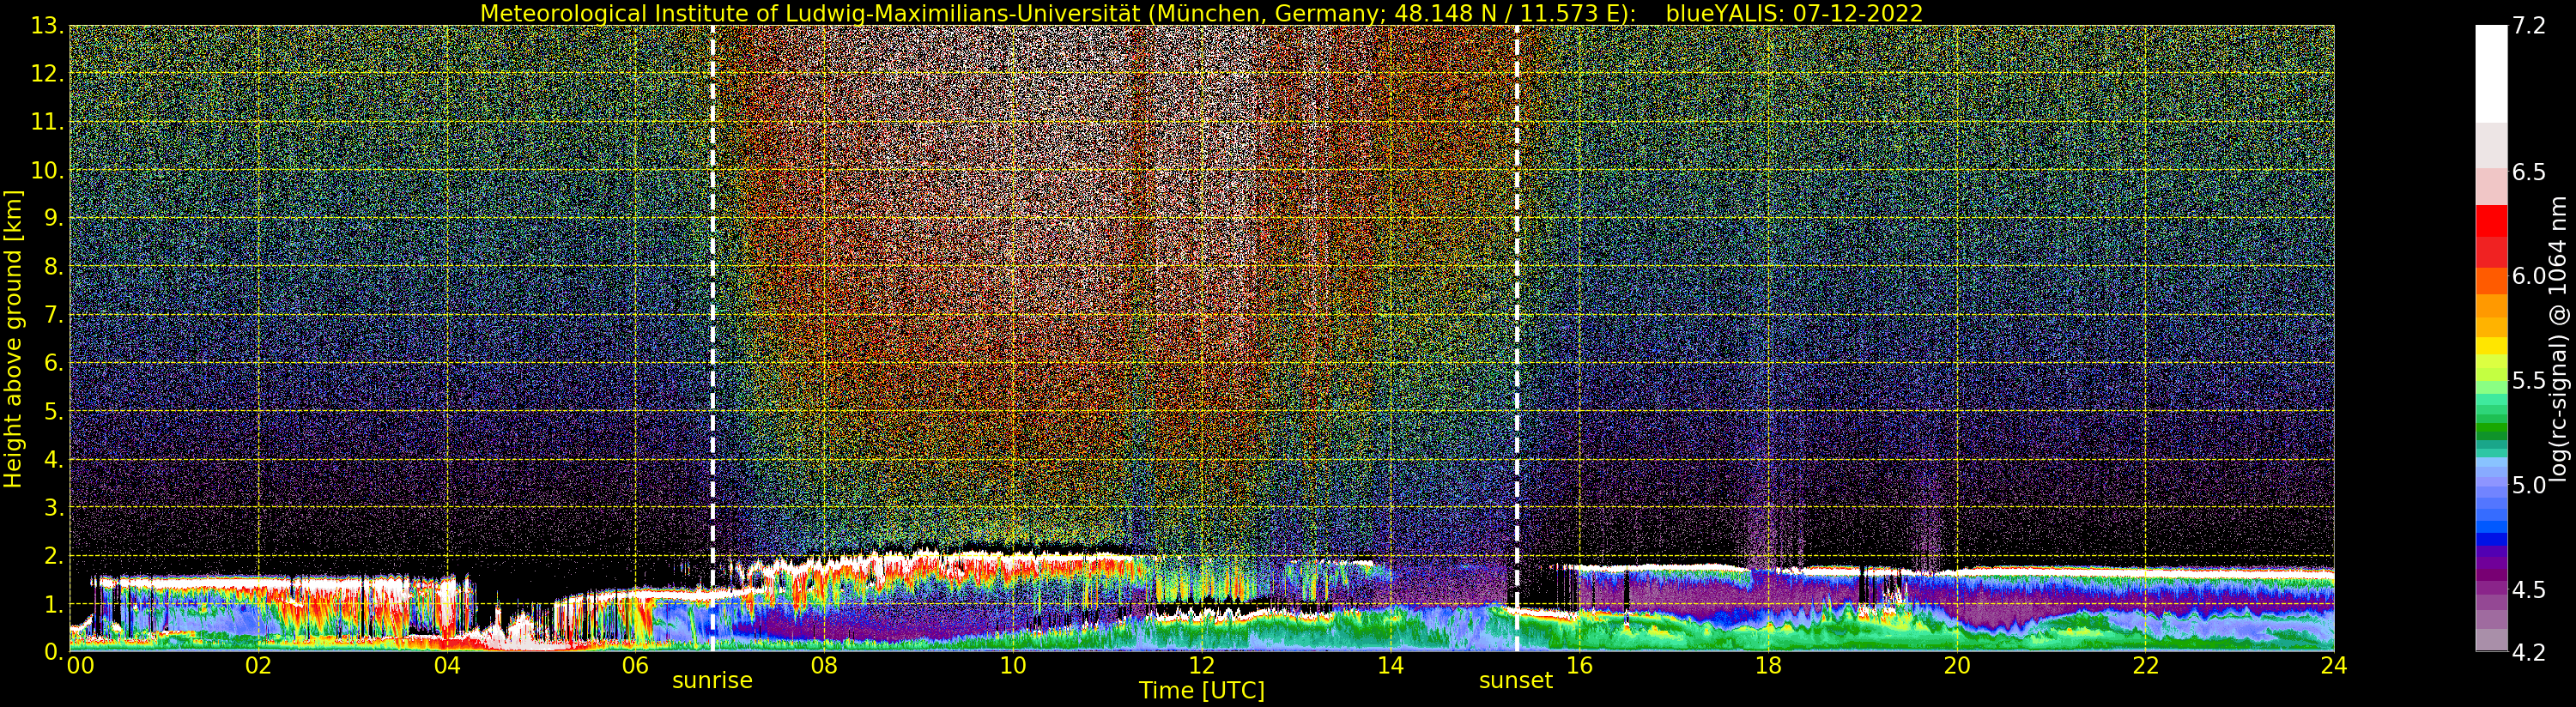Click the colorbar value "5.5"
The image size is (2576, 707).
click(x=2529, y=381)
